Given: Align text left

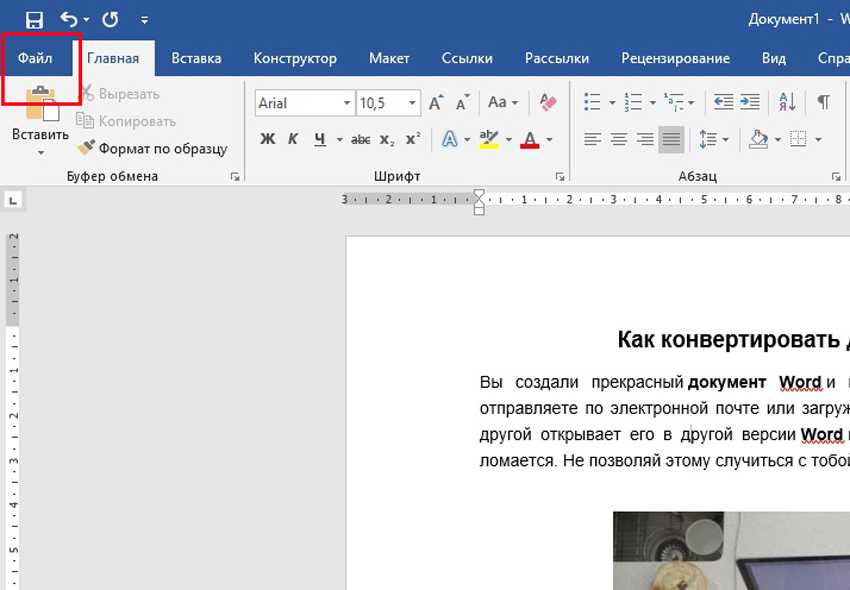Looking at the screenshot, I should click(x=593, y=139).
